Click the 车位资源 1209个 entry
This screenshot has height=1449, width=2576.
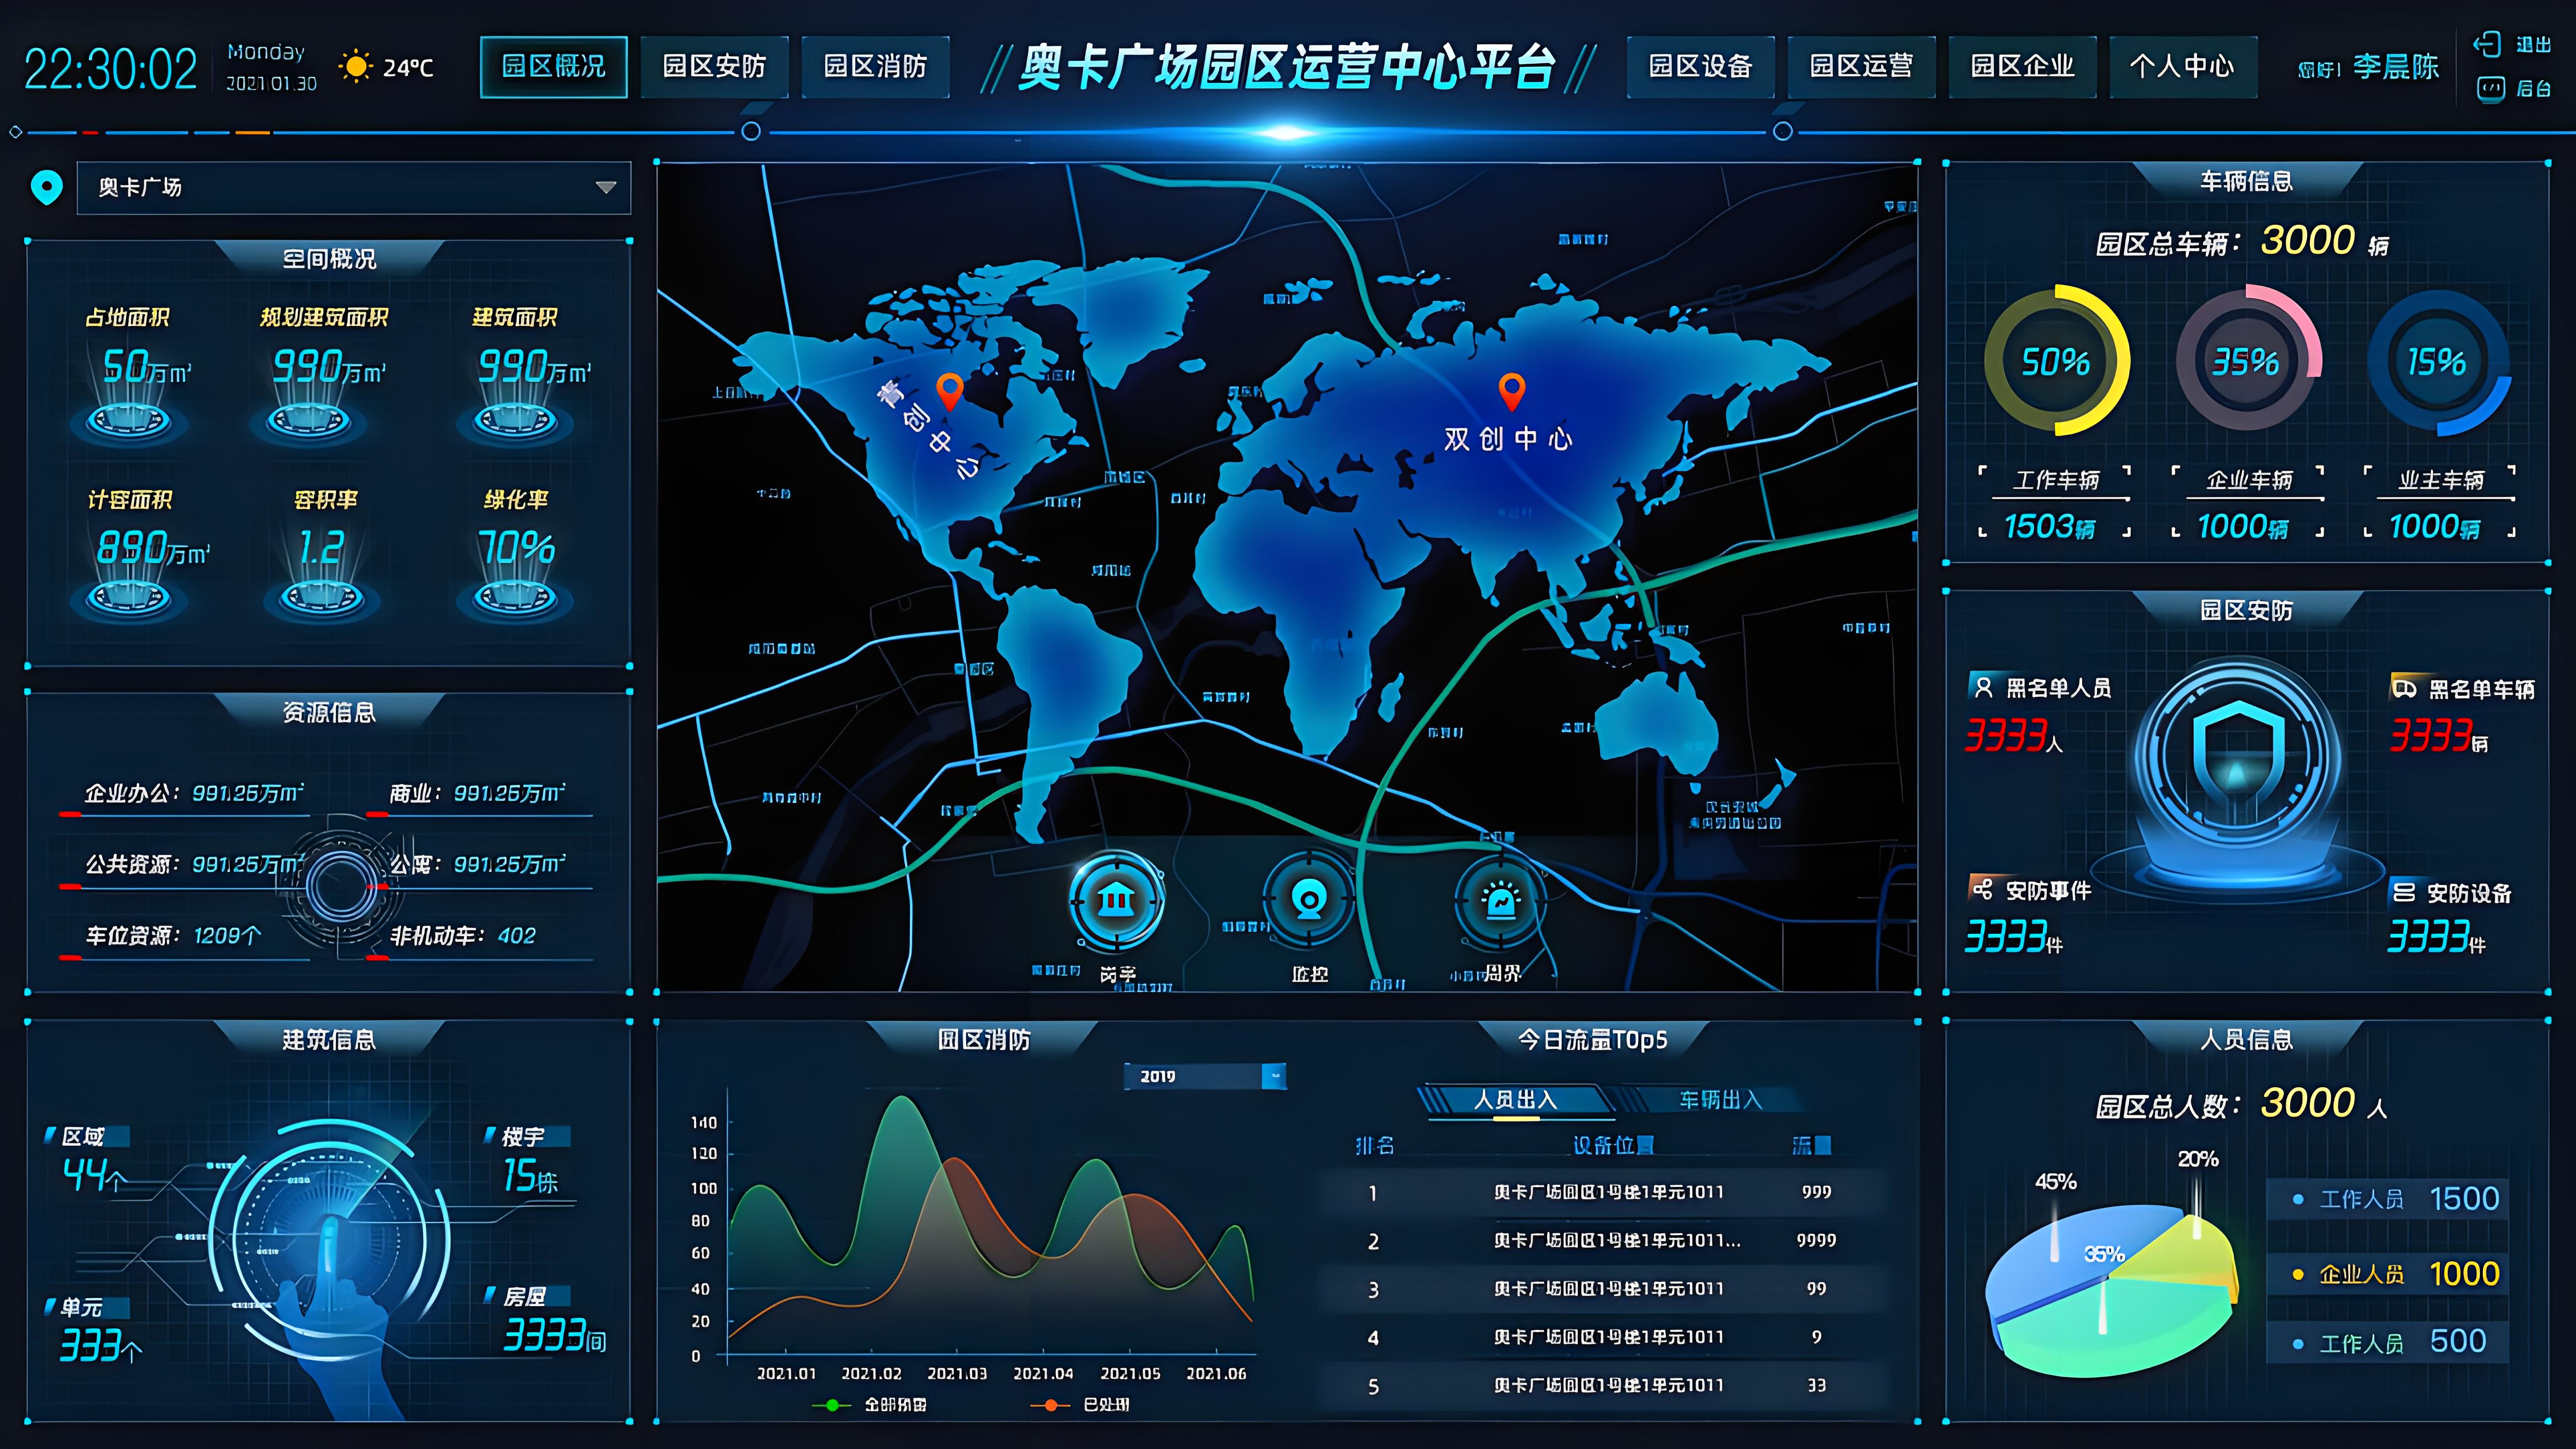tap(173, 935)
